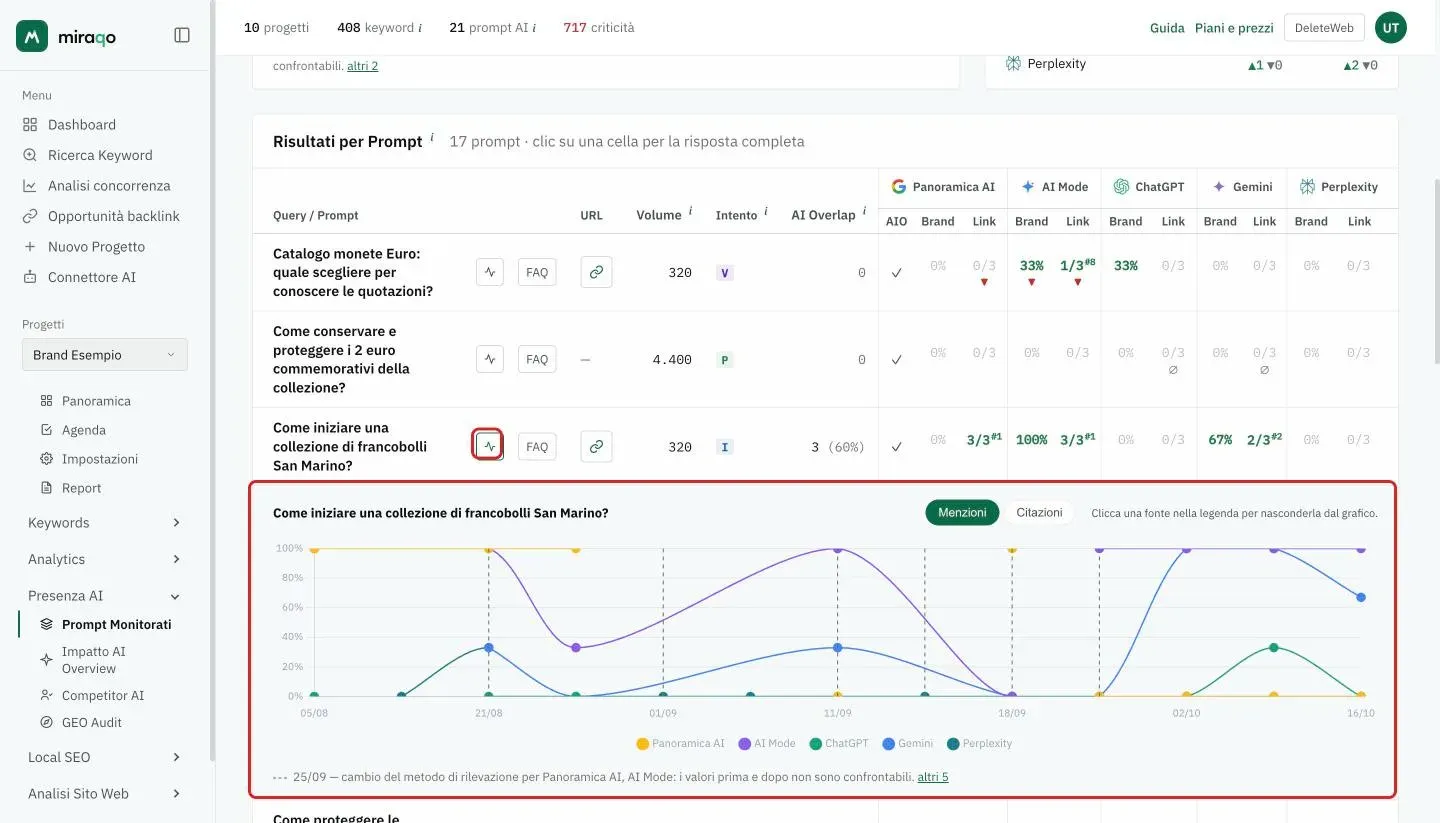The image size is (1440, 823).
Task: Click the UT user avatar
Action: (1391, 28)
